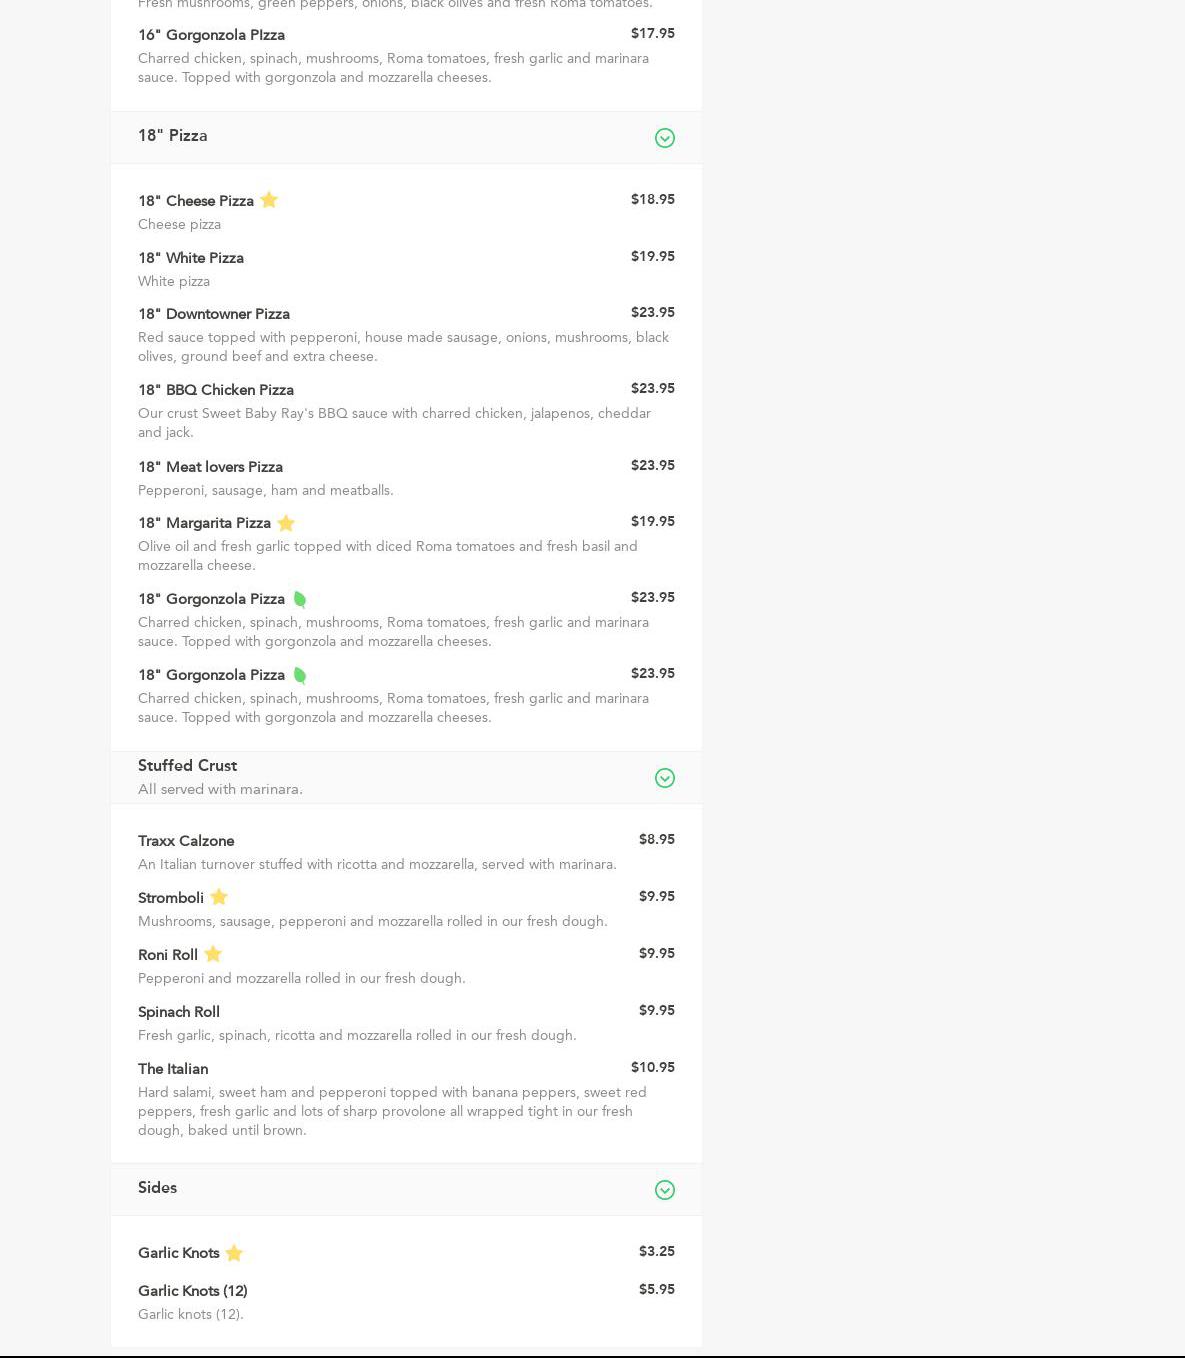Click the leaf icon on the first 18" Gorgonzola Pizza

point(299,600)
